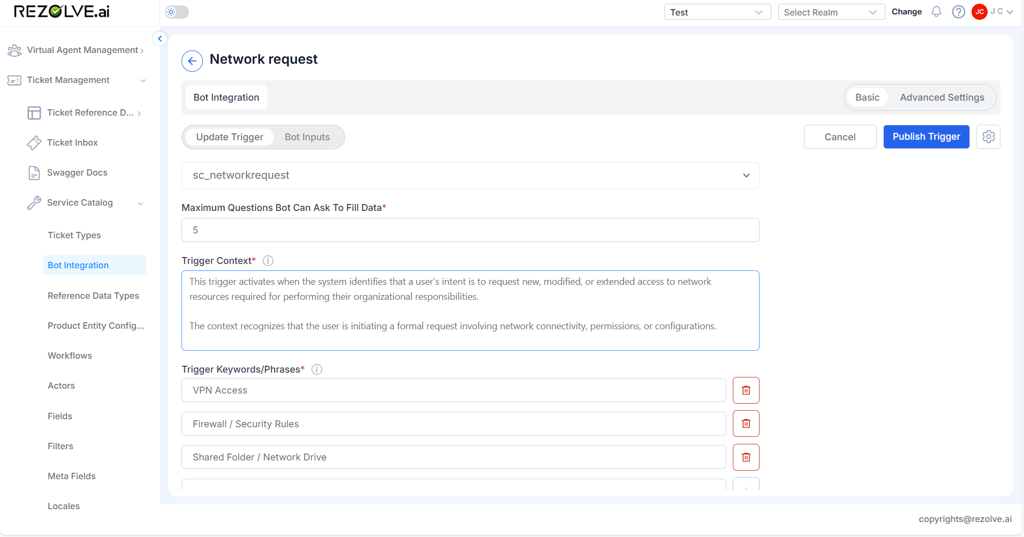Click the REZOLVE.ai logo

click(x=61, y=12)
